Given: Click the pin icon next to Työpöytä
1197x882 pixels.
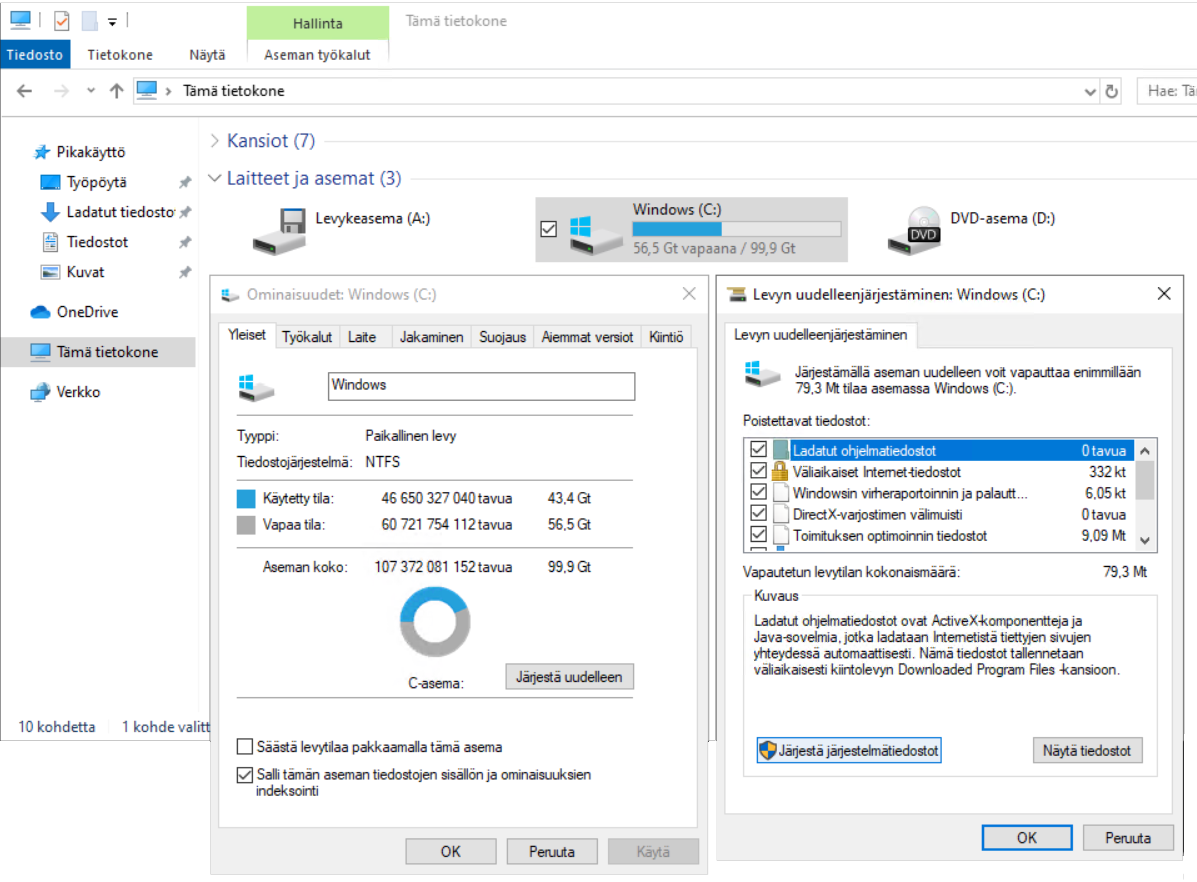Looking at the screenshot, I should click(x=185, y=183).
